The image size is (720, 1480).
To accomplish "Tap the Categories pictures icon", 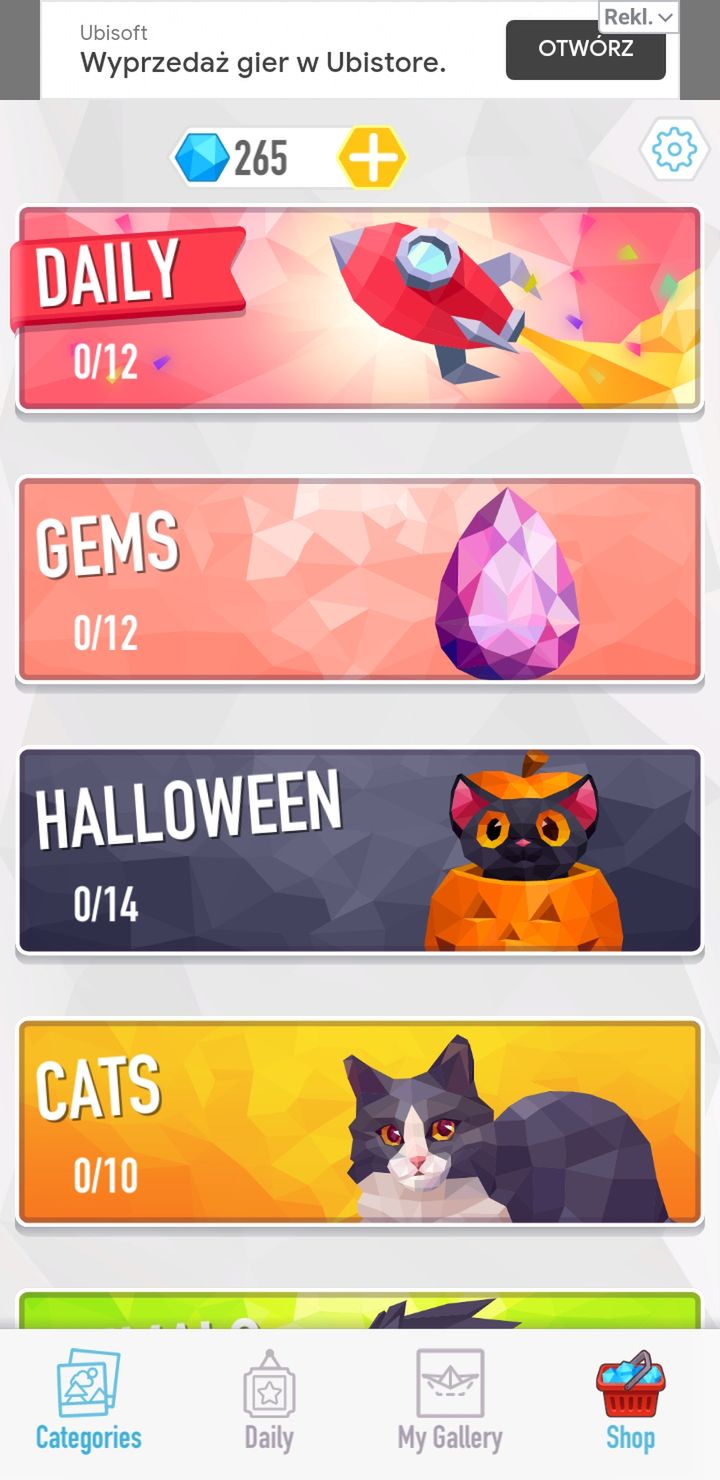I will point(89,1383).
